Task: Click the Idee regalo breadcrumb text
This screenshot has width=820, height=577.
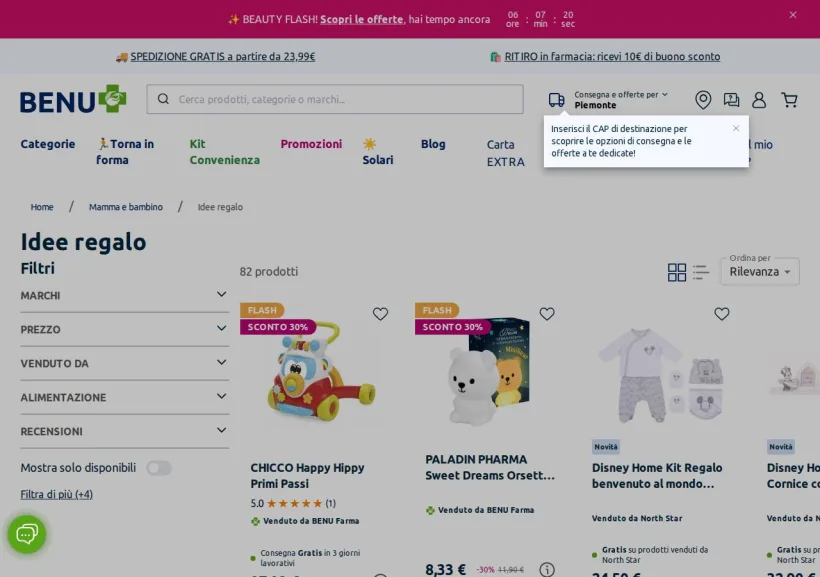Action: click(x=220, y=207)
